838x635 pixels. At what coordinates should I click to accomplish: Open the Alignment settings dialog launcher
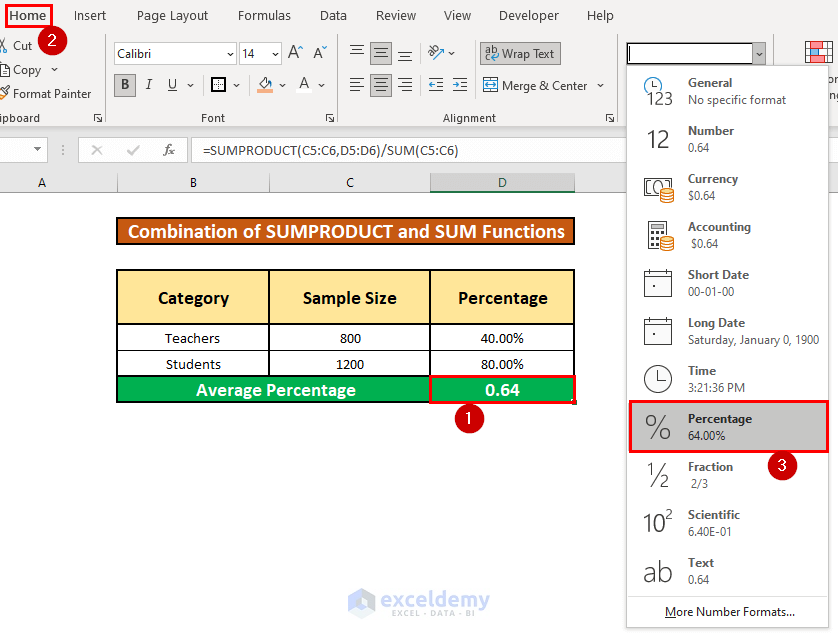(610, 118)
